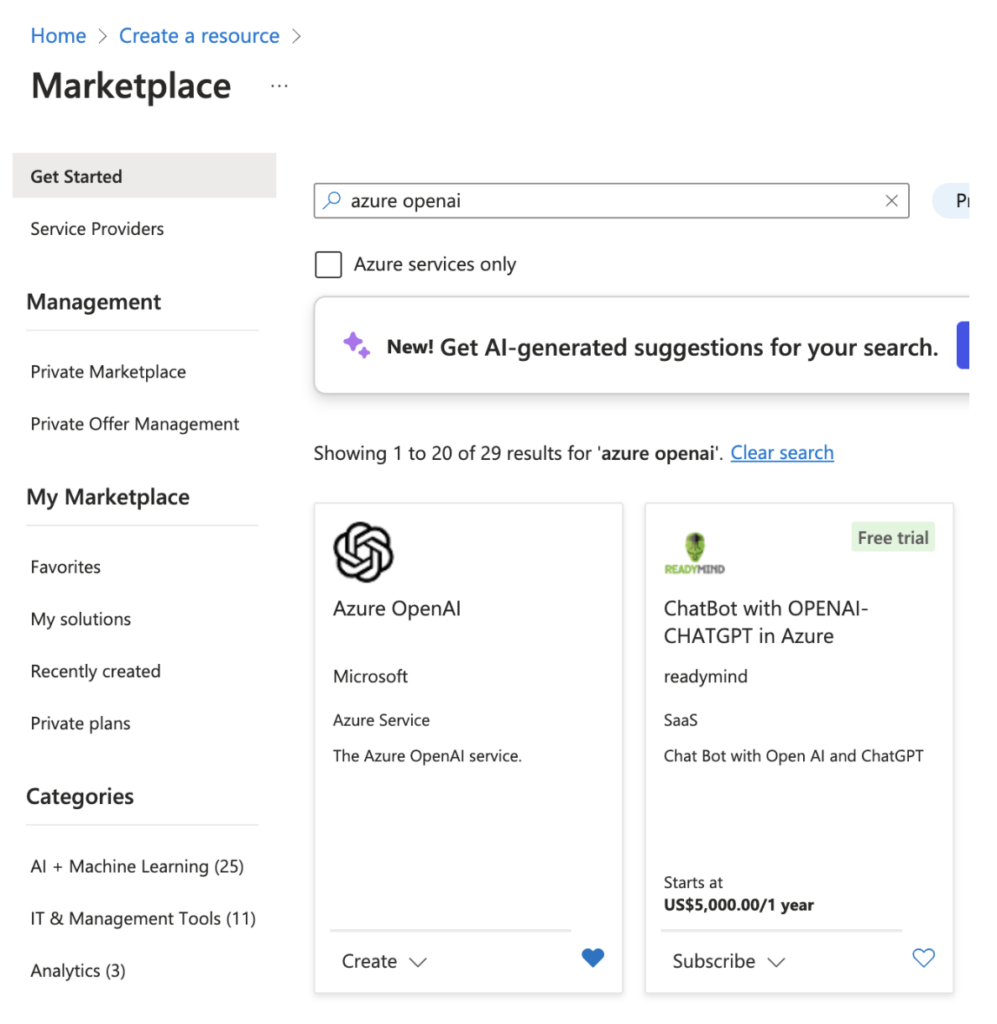Click the search magnifier icon in the search box

331,201
